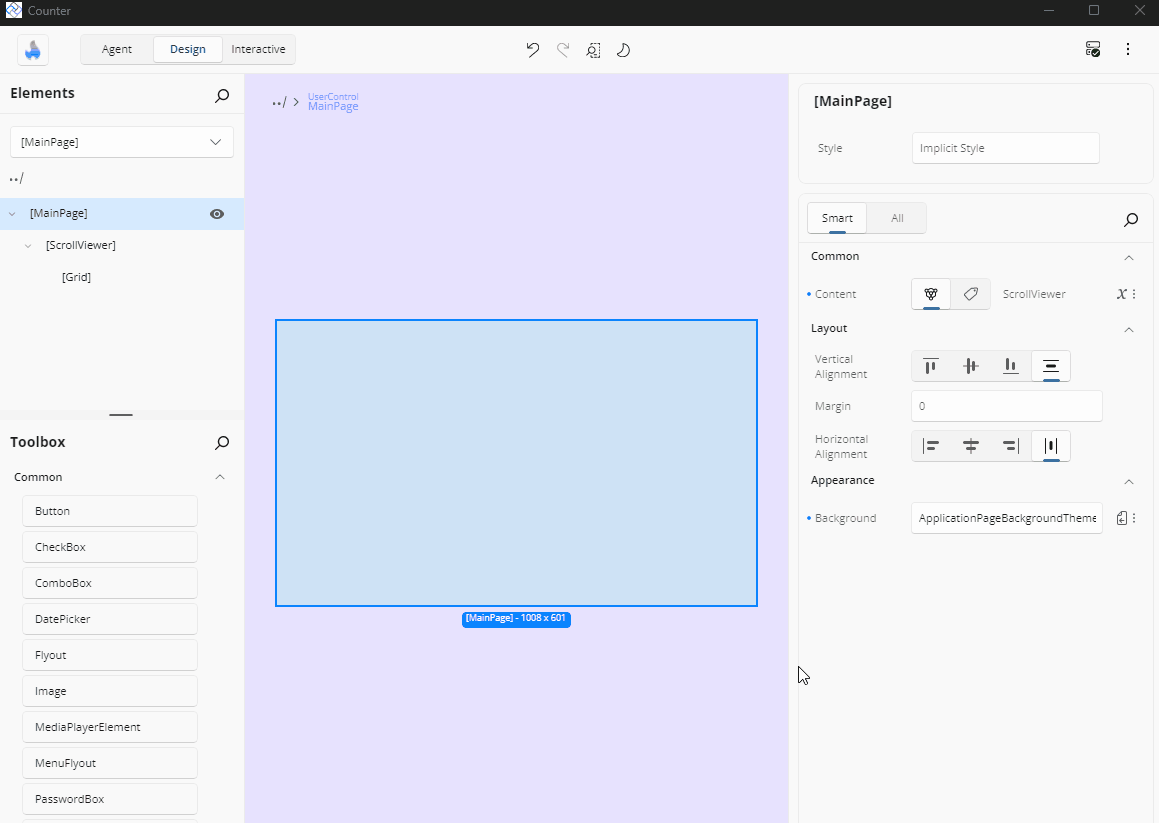1159x823 pixels.
Task: Click the Margin input field
Action: [1005, 406]
